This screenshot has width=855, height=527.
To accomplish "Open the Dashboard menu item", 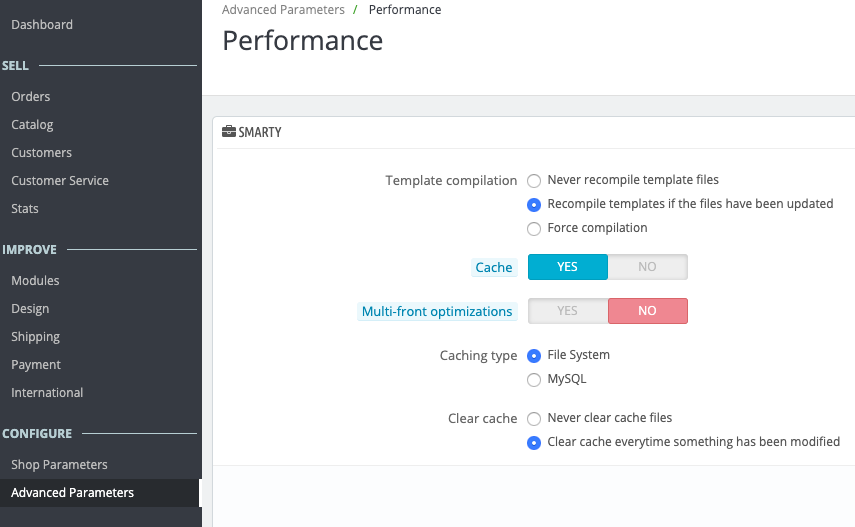I will pos(42,25).
